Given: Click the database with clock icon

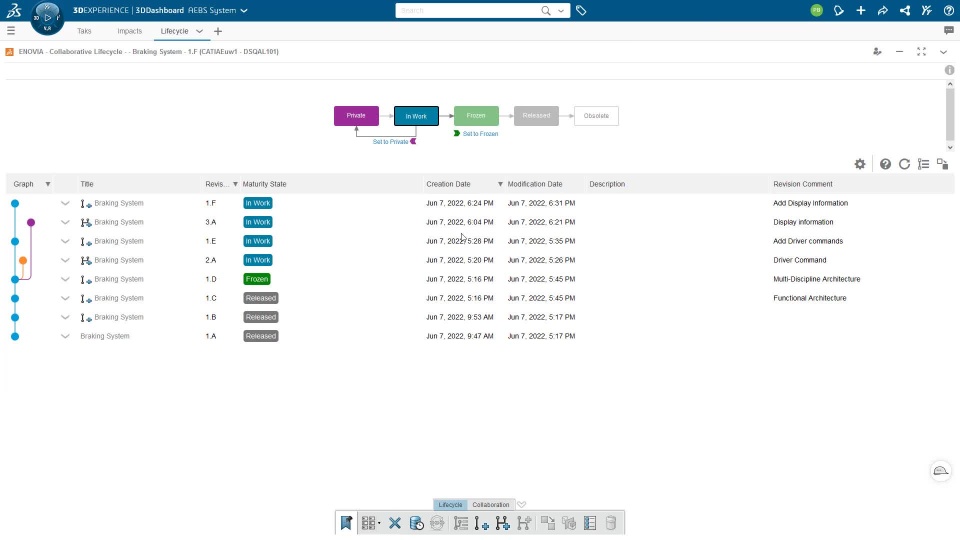Looking at the screenshot, I should point(416,523).
